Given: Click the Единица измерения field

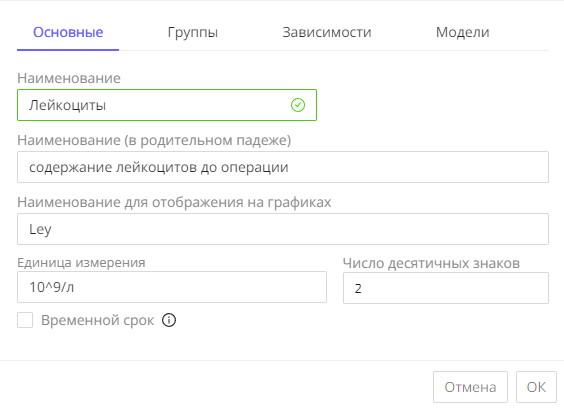Looking at the screenshot, I should pos(172,287).
